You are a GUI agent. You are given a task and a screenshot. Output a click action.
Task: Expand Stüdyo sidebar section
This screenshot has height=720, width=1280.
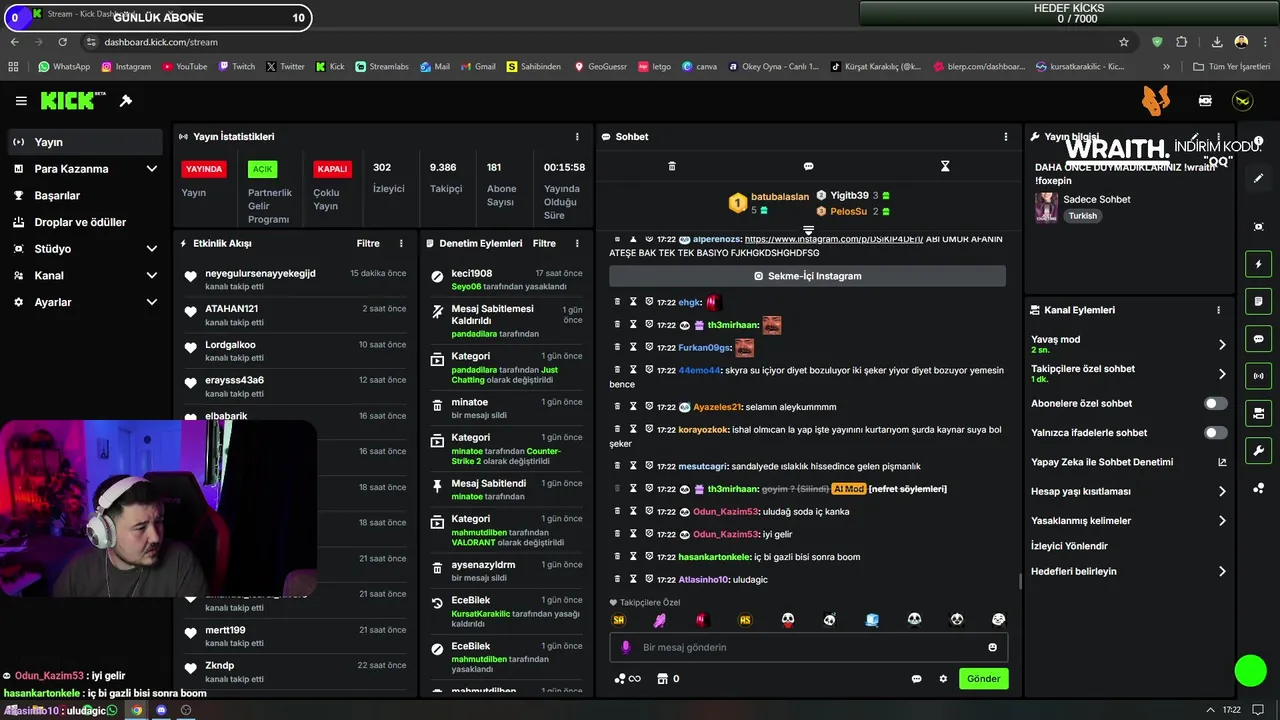[152, 249]
